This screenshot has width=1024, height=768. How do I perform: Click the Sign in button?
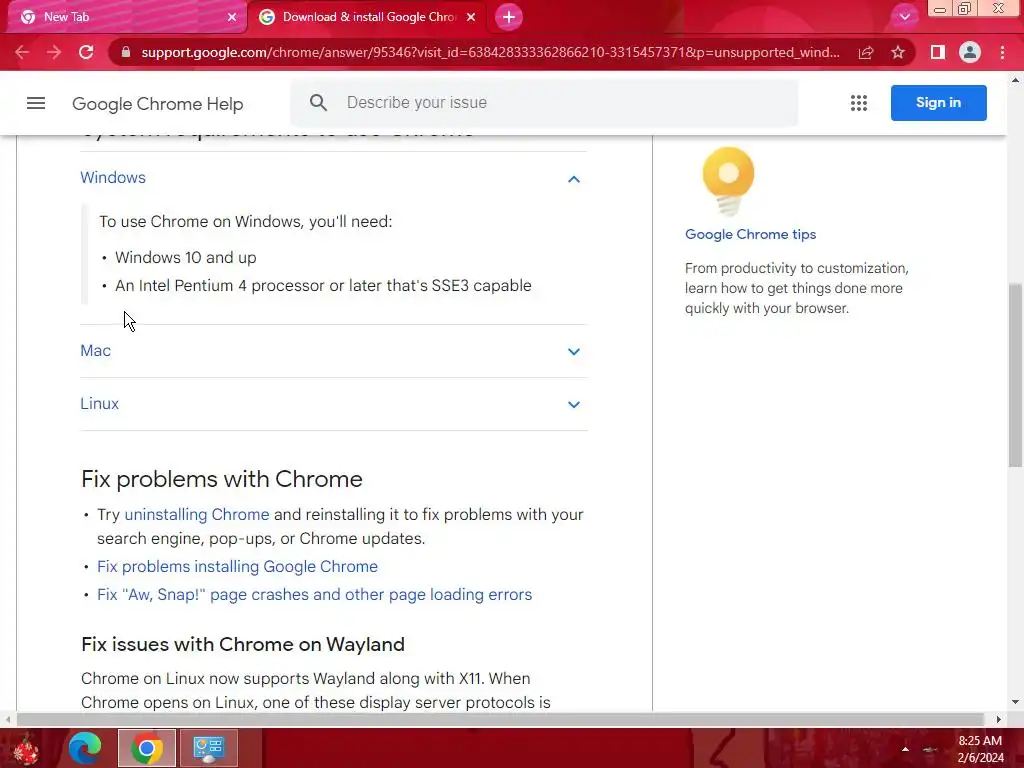click(938, 103)
